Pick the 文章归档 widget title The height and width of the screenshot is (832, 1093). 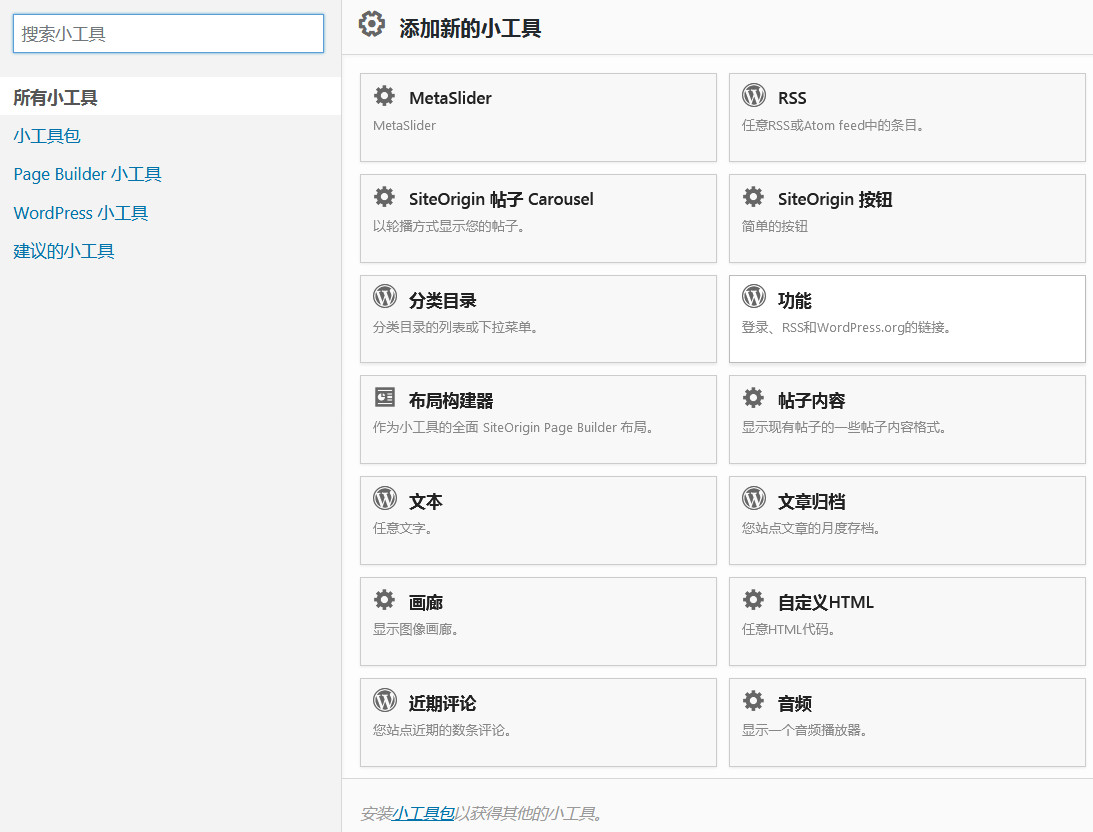(x=811, y=502)
